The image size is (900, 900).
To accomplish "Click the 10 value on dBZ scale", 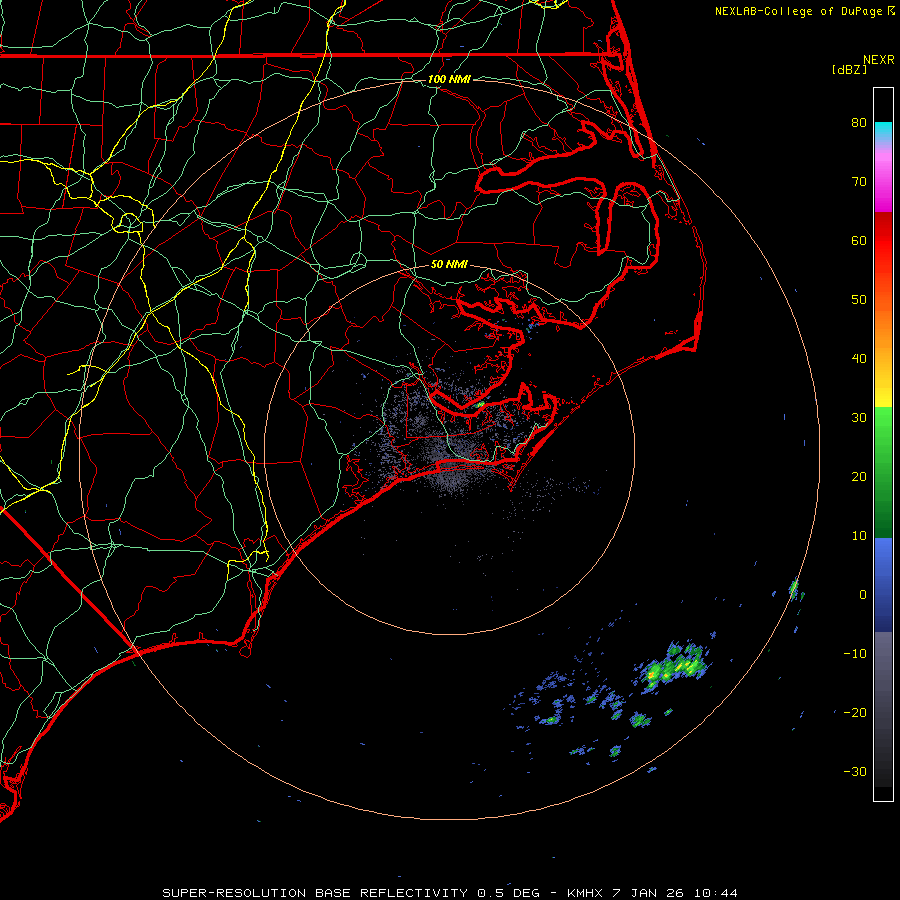I will (x=859, y=536).
